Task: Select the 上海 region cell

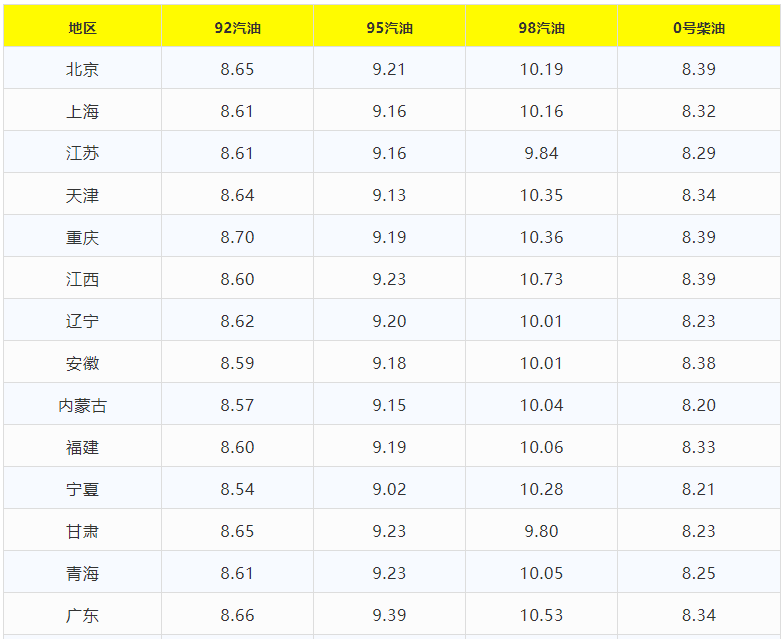Action: pyautogui.click(x=82, y=112)
